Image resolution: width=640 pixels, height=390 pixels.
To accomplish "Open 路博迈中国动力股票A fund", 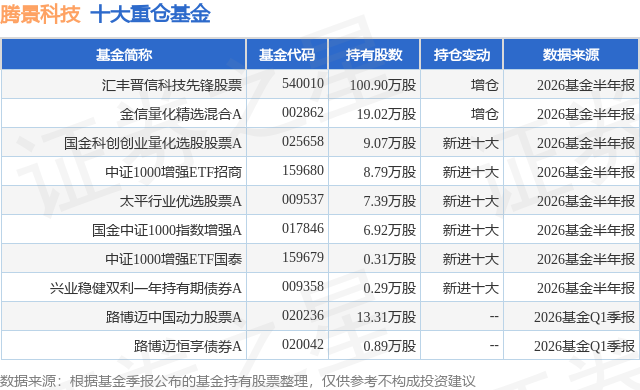I will 174,317.
